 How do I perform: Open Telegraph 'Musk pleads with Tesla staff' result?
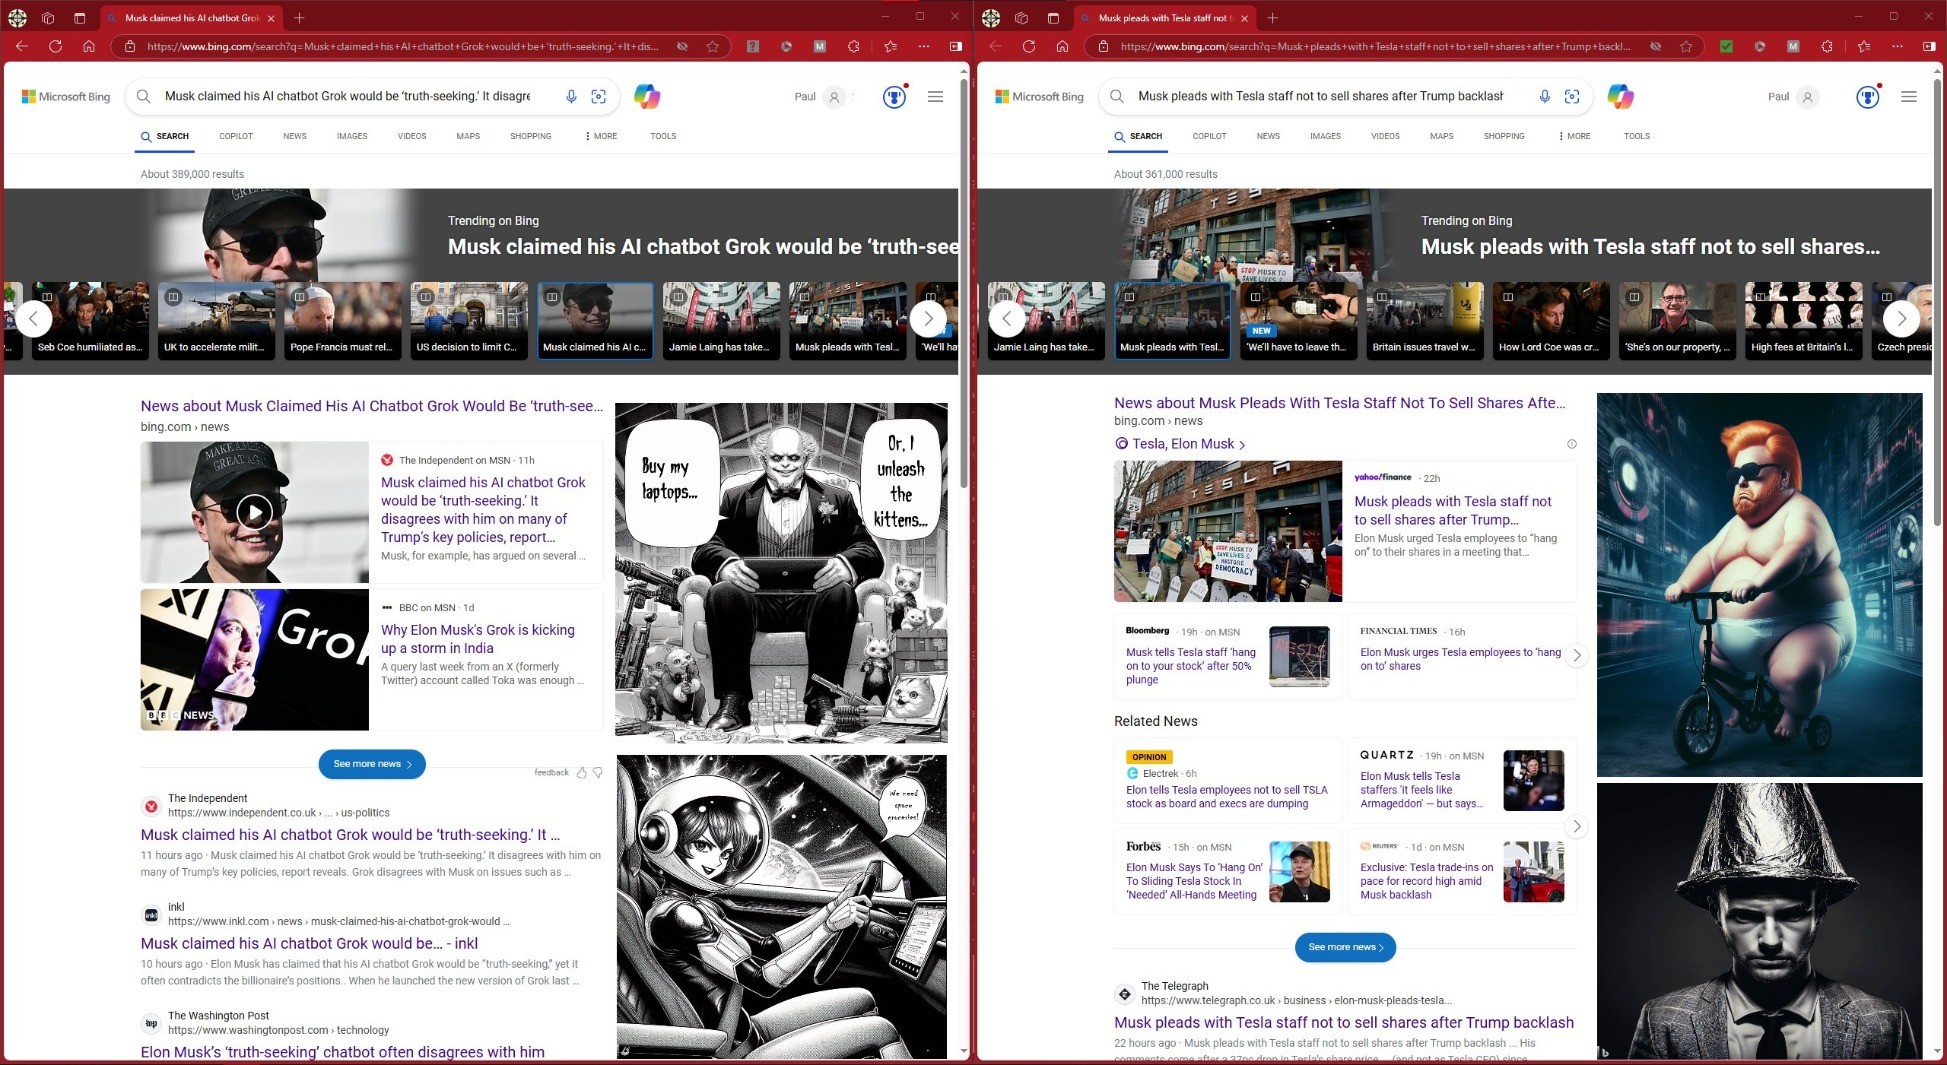(x=1344, y=1022)
